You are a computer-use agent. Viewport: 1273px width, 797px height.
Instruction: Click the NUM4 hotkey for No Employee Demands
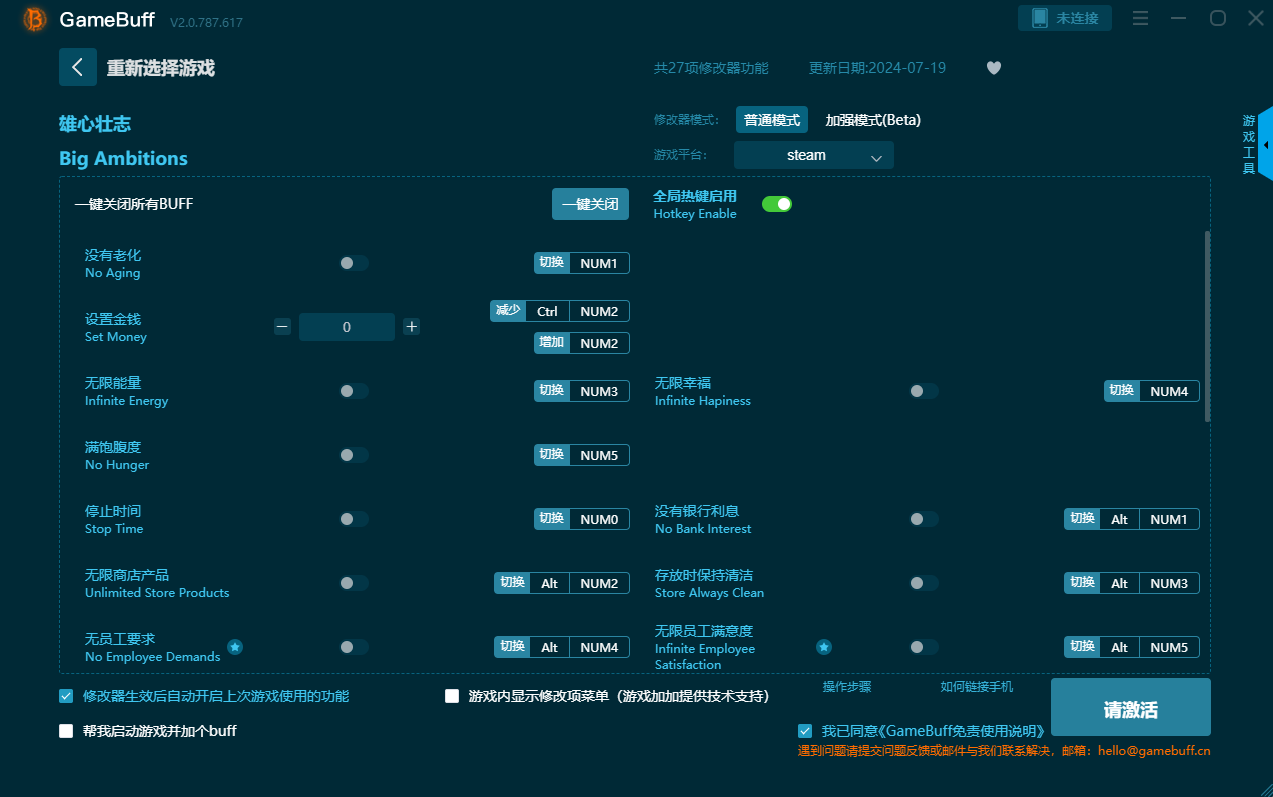[599, 647]
